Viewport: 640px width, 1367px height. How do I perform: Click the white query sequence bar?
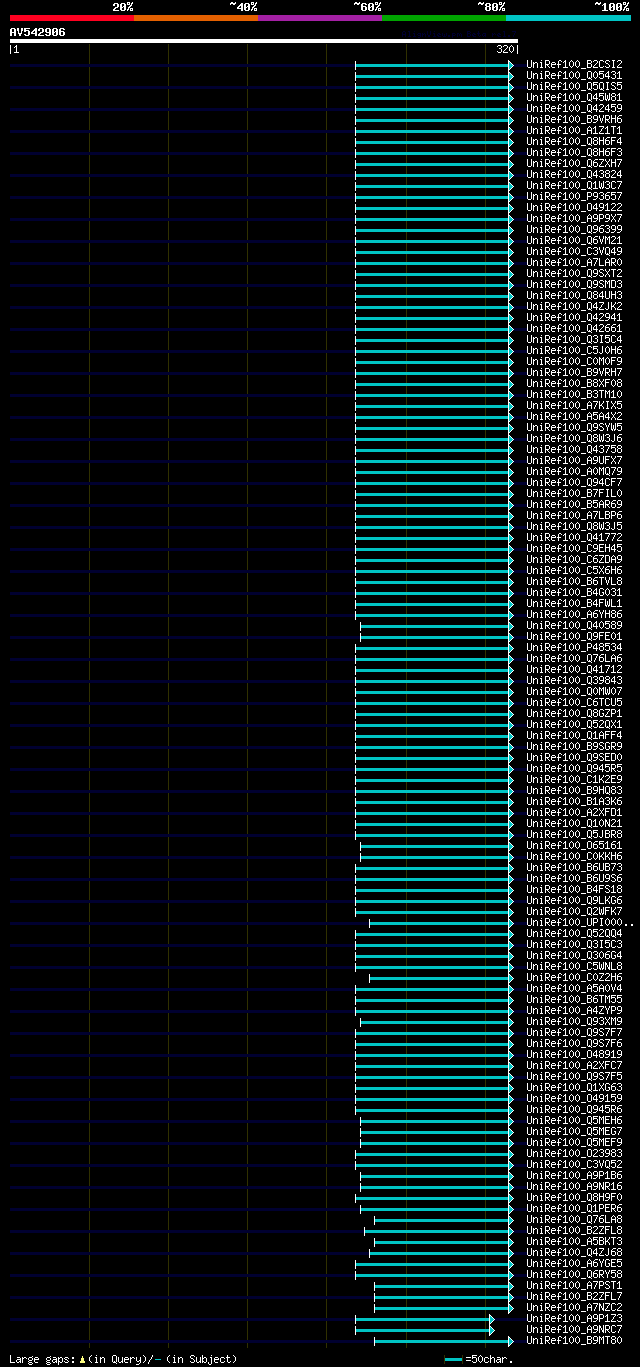click(263, 41)
